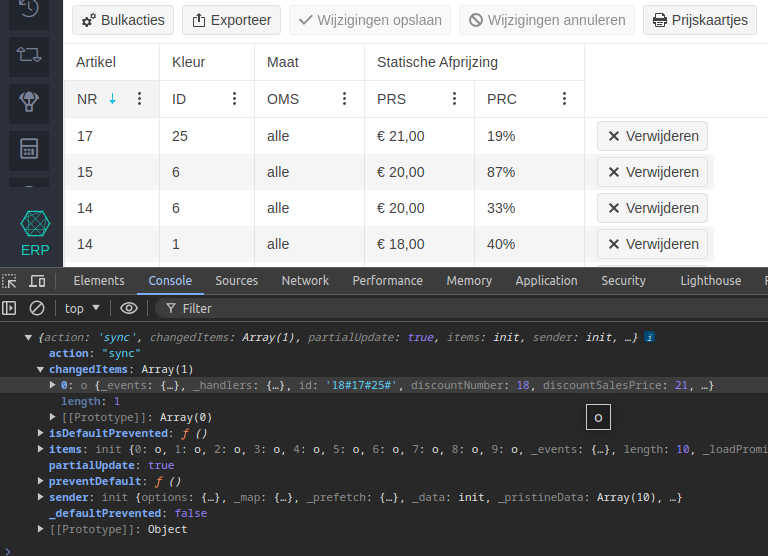
Task: Click the ERP hexagon logo
Action: (x=35, y=224)
